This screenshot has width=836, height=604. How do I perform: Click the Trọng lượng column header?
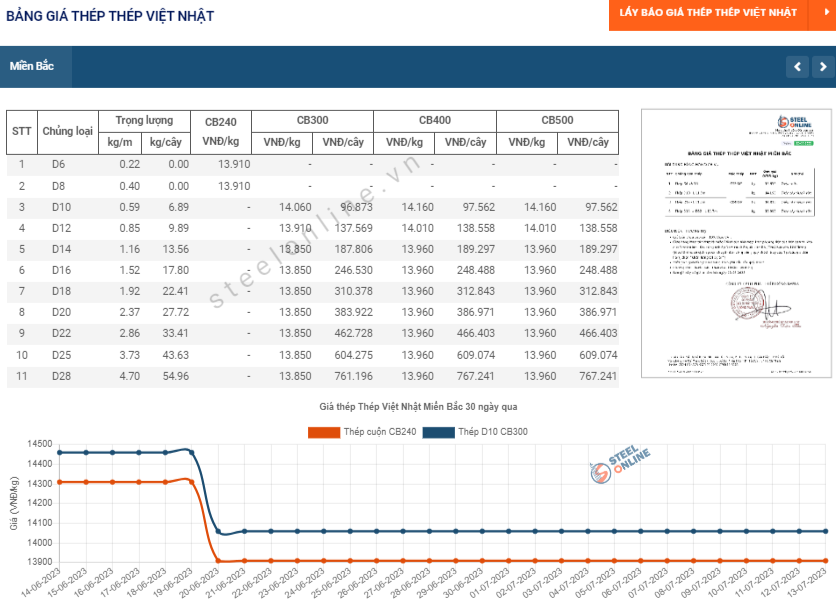[144, 121]
